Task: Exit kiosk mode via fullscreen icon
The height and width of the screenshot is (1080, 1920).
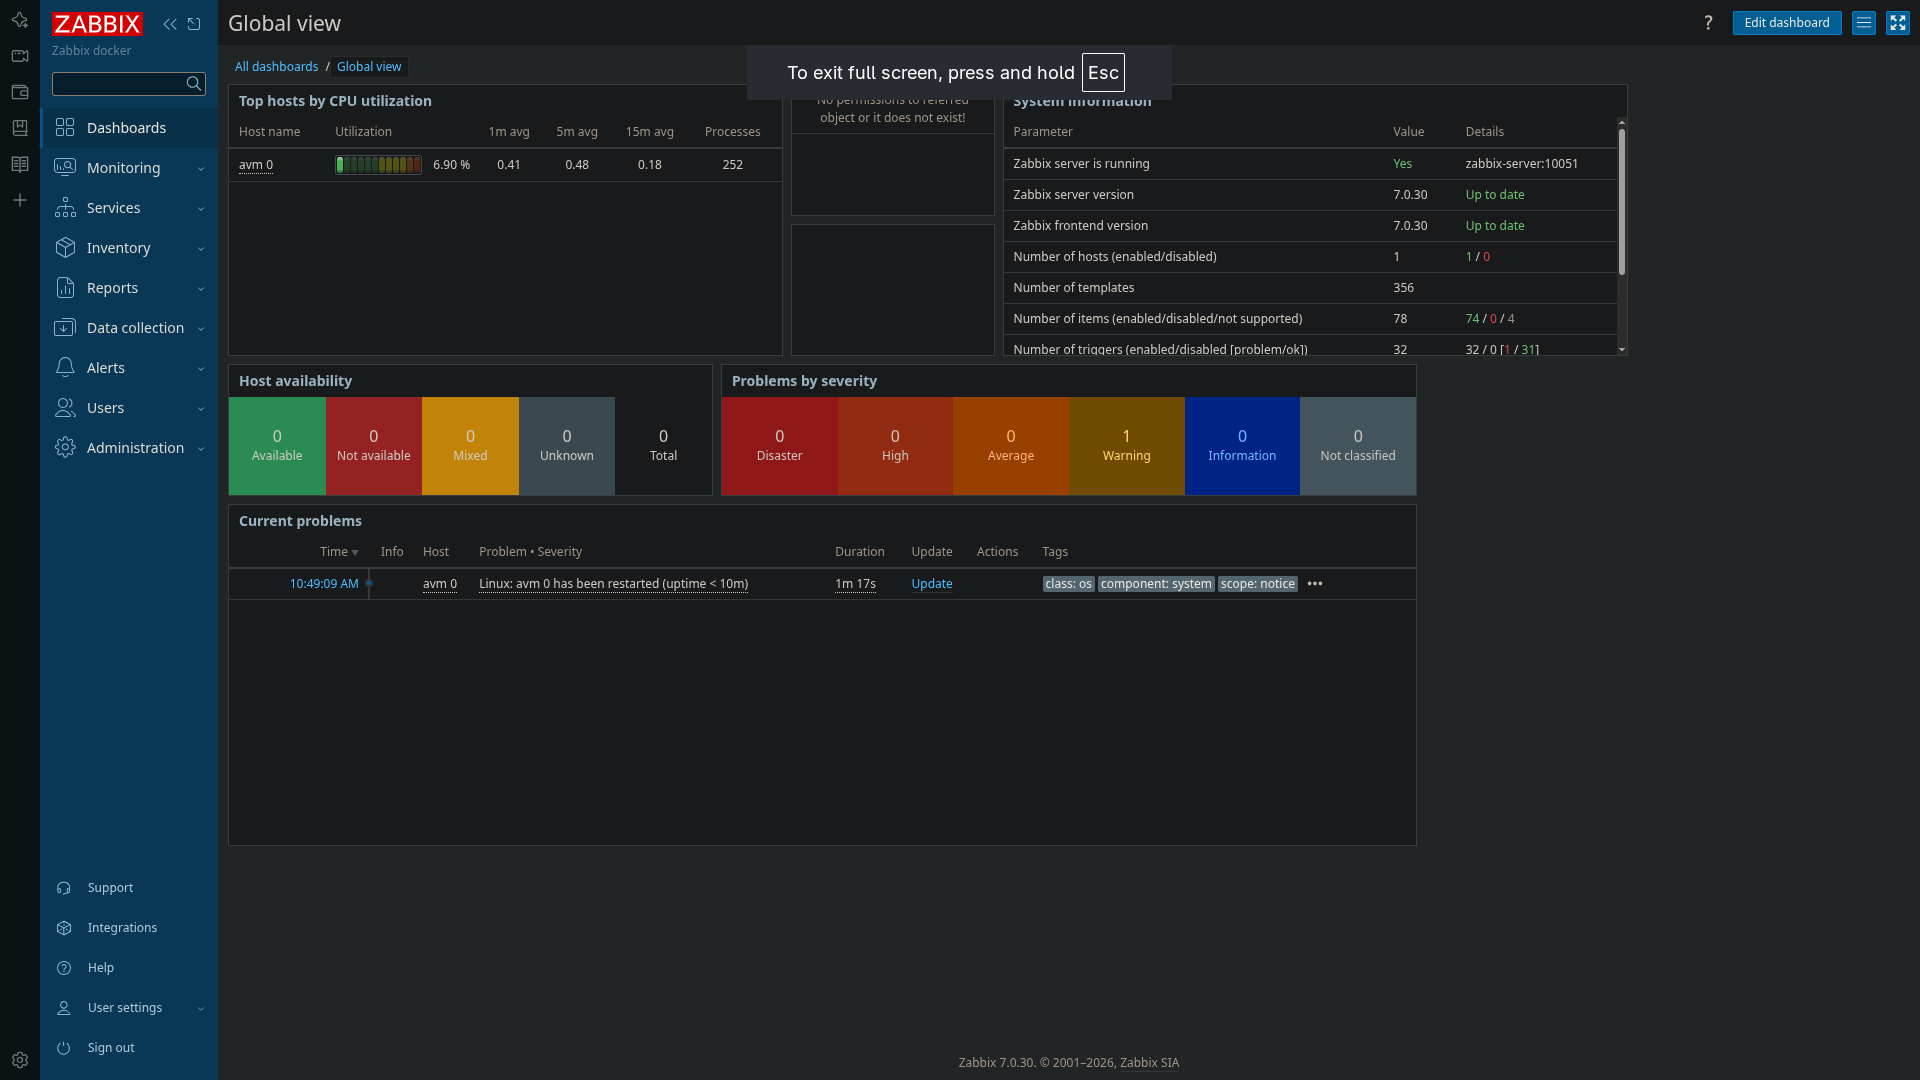Action: pos(1898,23)
